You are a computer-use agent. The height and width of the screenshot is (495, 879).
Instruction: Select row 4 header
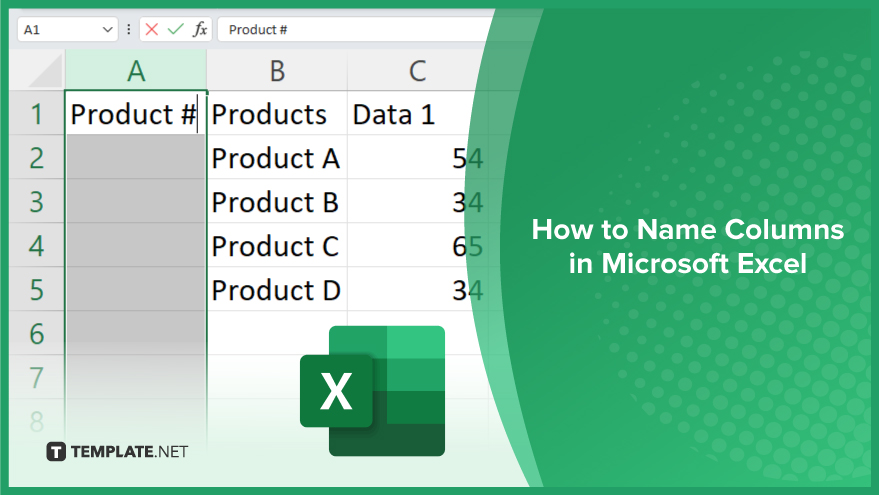coord(36,246)
